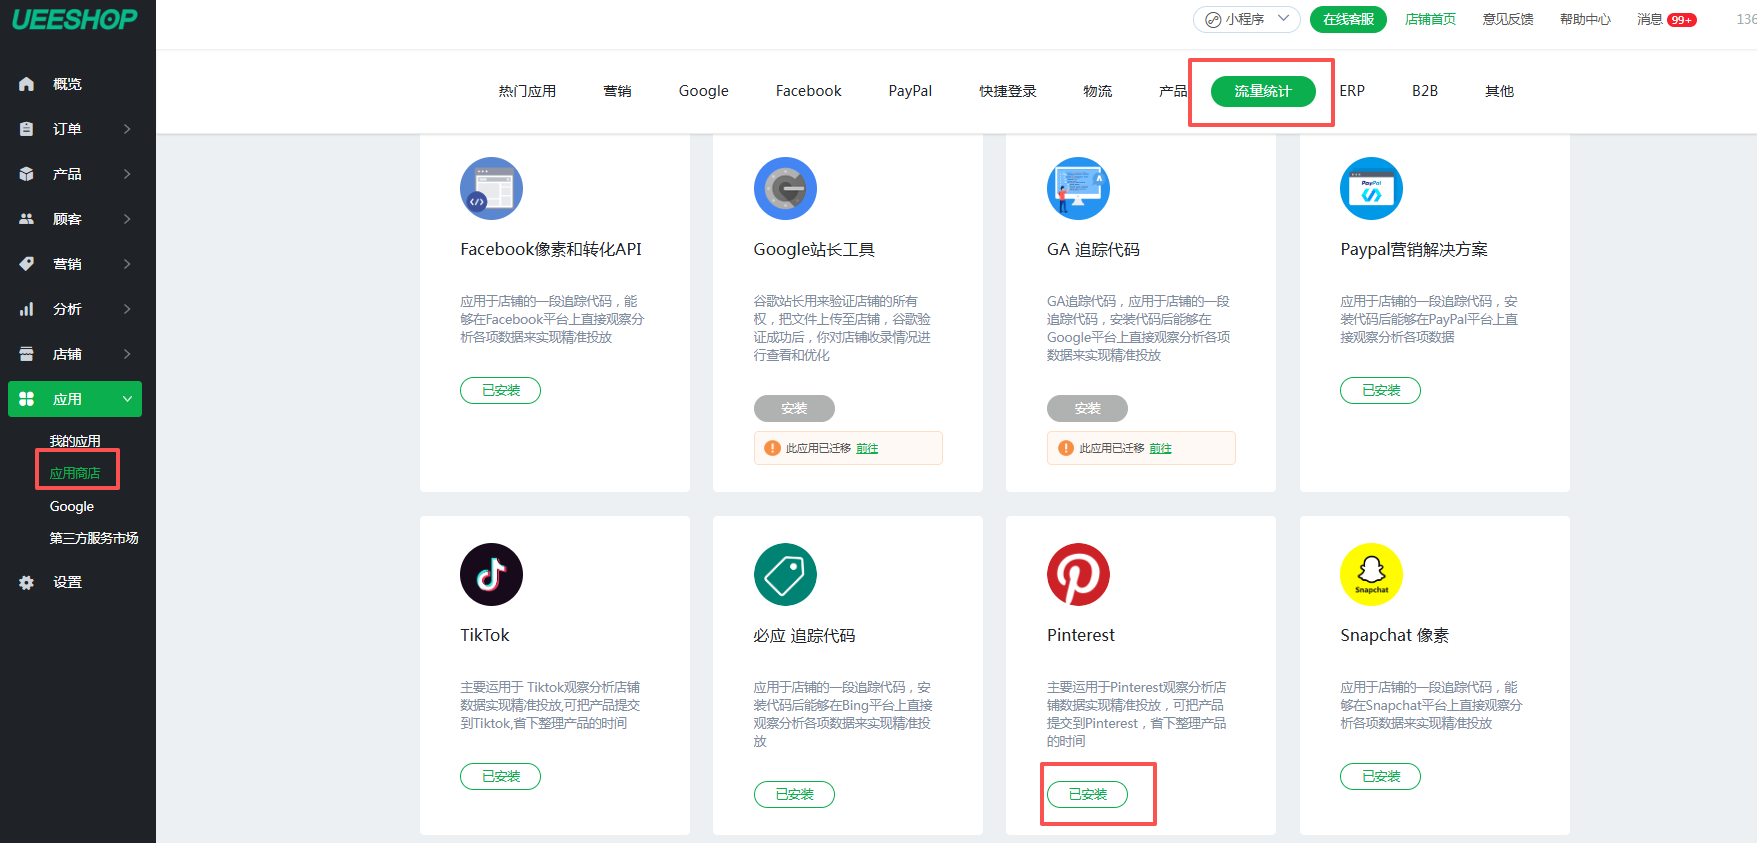Click the Facebook像素和转化API icon
This screenshot has width=1757, height=843.
[x=491, y=188]
